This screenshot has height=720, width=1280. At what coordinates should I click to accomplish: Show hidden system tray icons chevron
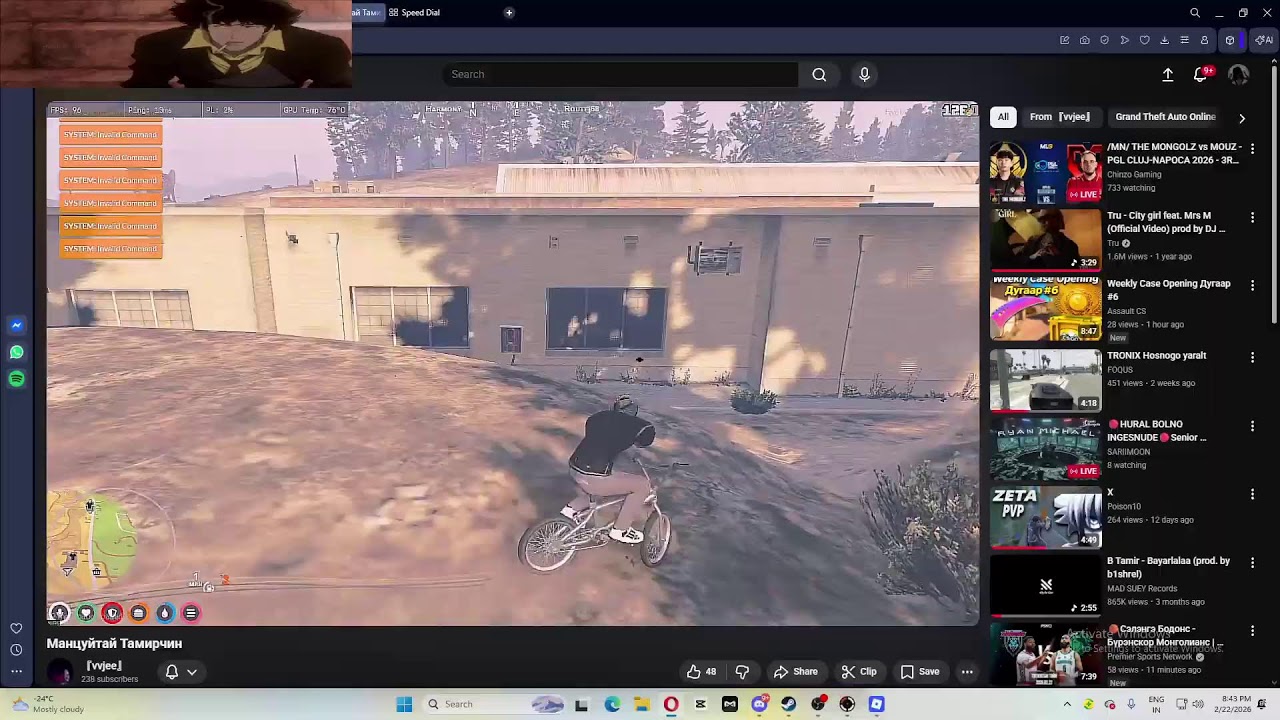click(1068, 704)
